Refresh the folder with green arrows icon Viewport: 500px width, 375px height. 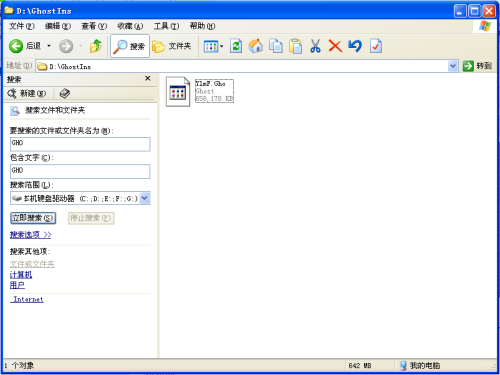coord(236,46)
